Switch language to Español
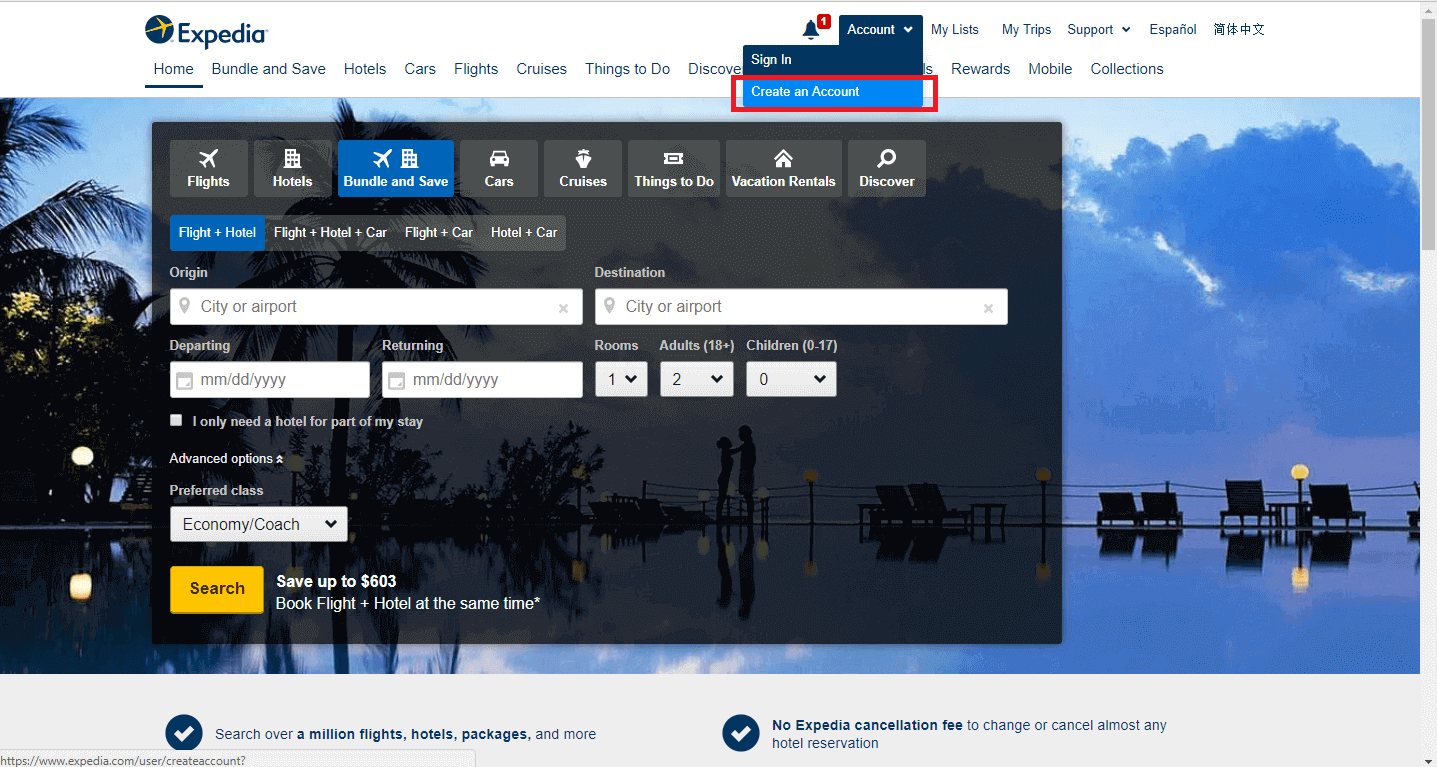Screen dimensions: 1437x767 1173,29
